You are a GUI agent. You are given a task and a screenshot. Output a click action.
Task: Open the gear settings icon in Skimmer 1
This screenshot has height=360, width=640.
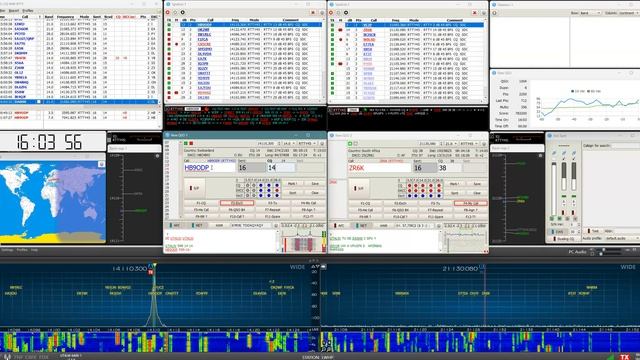(x=322, y=13)
